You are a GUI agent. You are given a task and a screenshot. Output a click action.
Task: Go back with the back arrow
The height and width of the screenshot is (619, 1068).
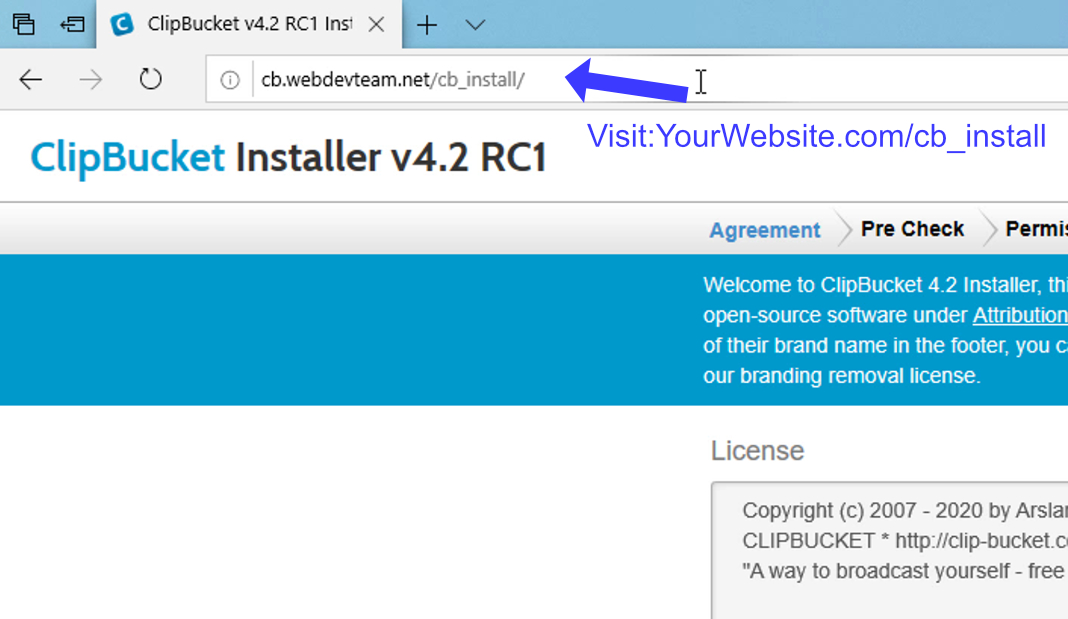(31, 80)
